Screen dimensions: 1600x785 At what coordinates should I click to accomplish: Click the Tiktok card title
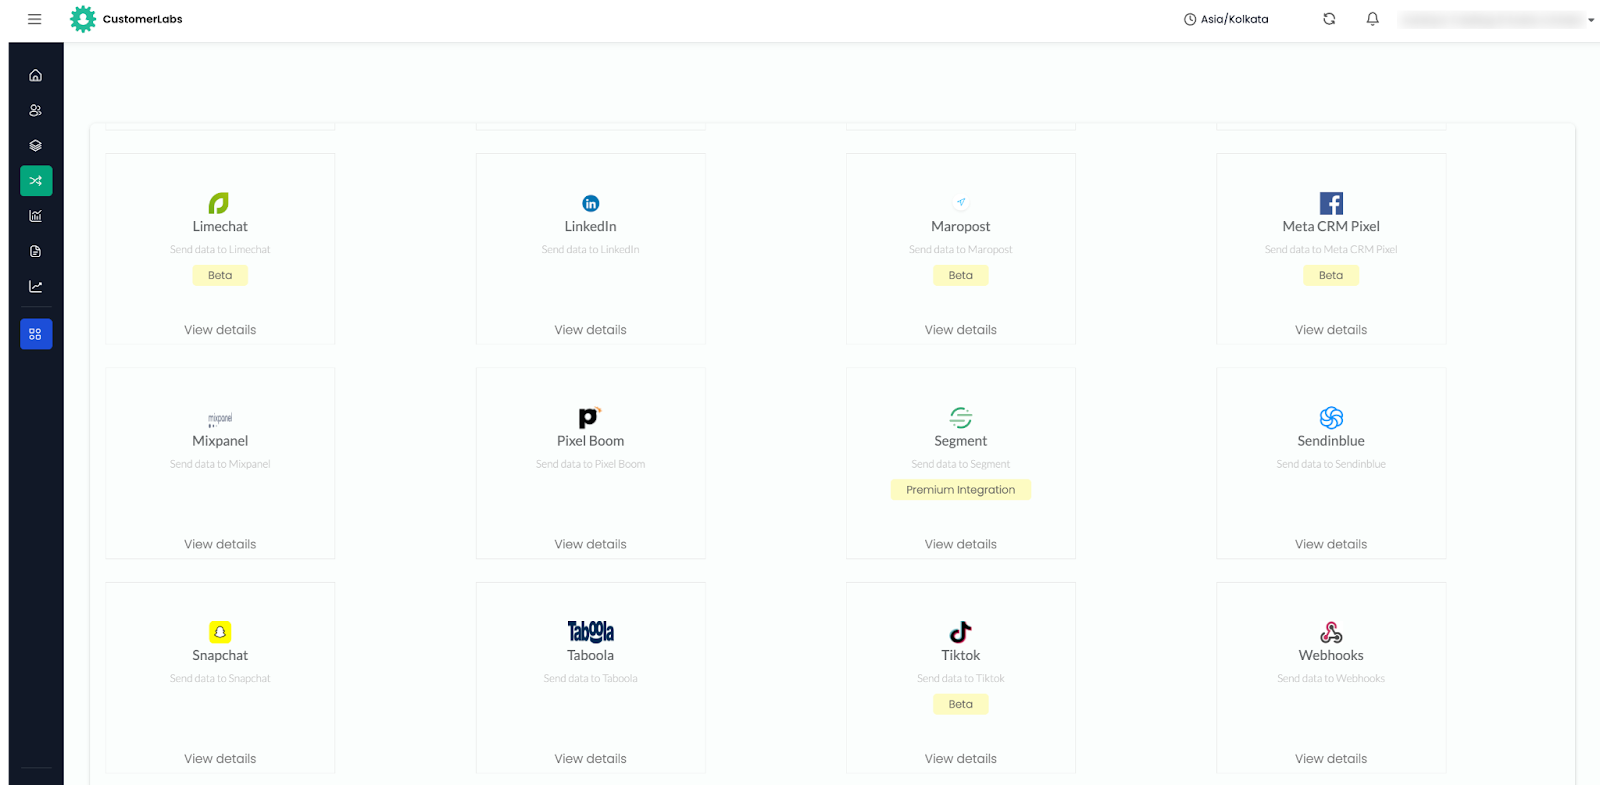tap(961, 656)
